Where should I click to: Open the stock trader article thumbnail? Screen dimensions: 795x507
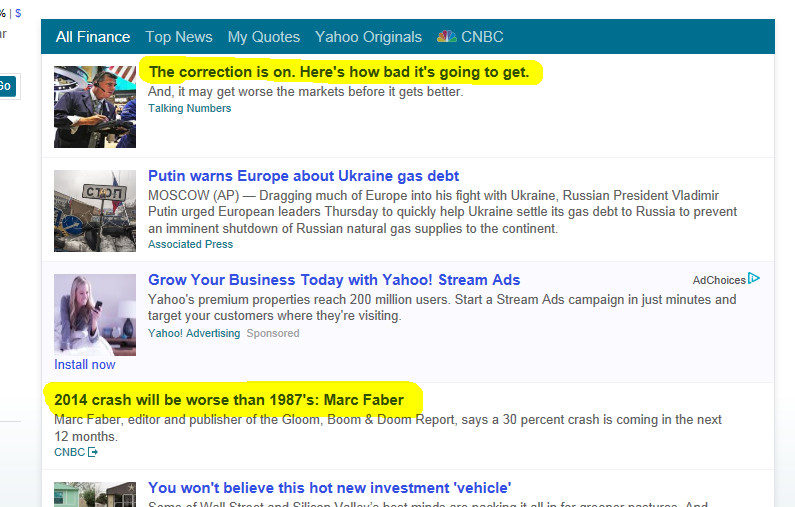coord(95,107)
